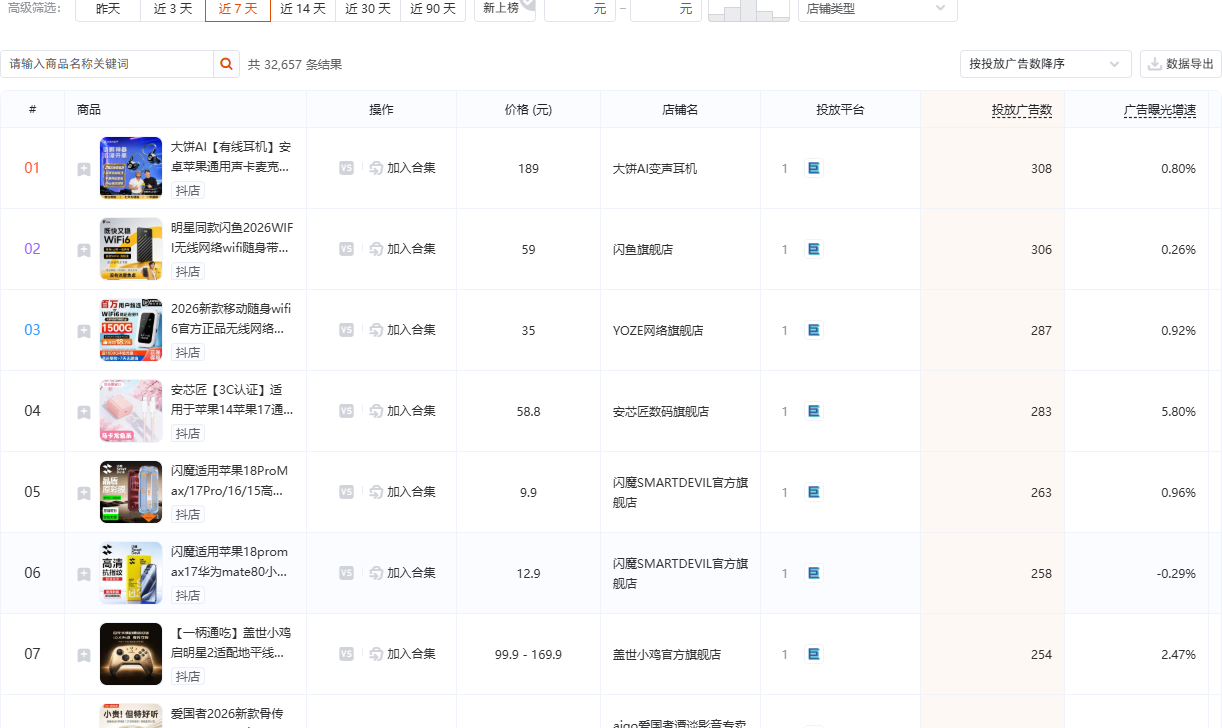The image size is (1222, 728).
Task: Select the 近 14 天 time range tab
Action: pos(303,8)
